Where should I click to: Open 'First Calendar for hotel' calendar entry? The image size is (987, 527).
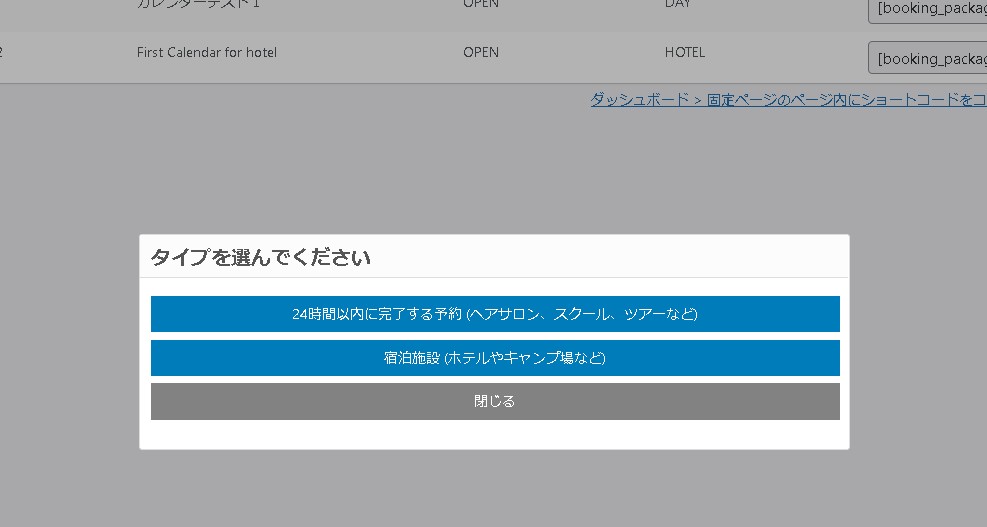click(207, 52)
